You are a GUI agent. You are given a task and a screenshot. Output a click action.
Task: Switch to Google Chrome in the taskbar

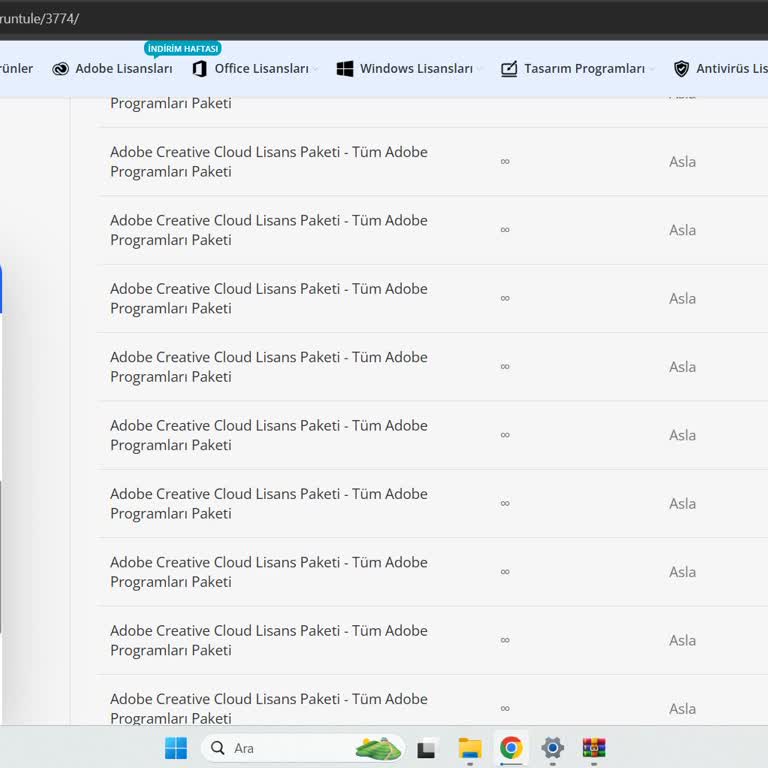point(511,748)
